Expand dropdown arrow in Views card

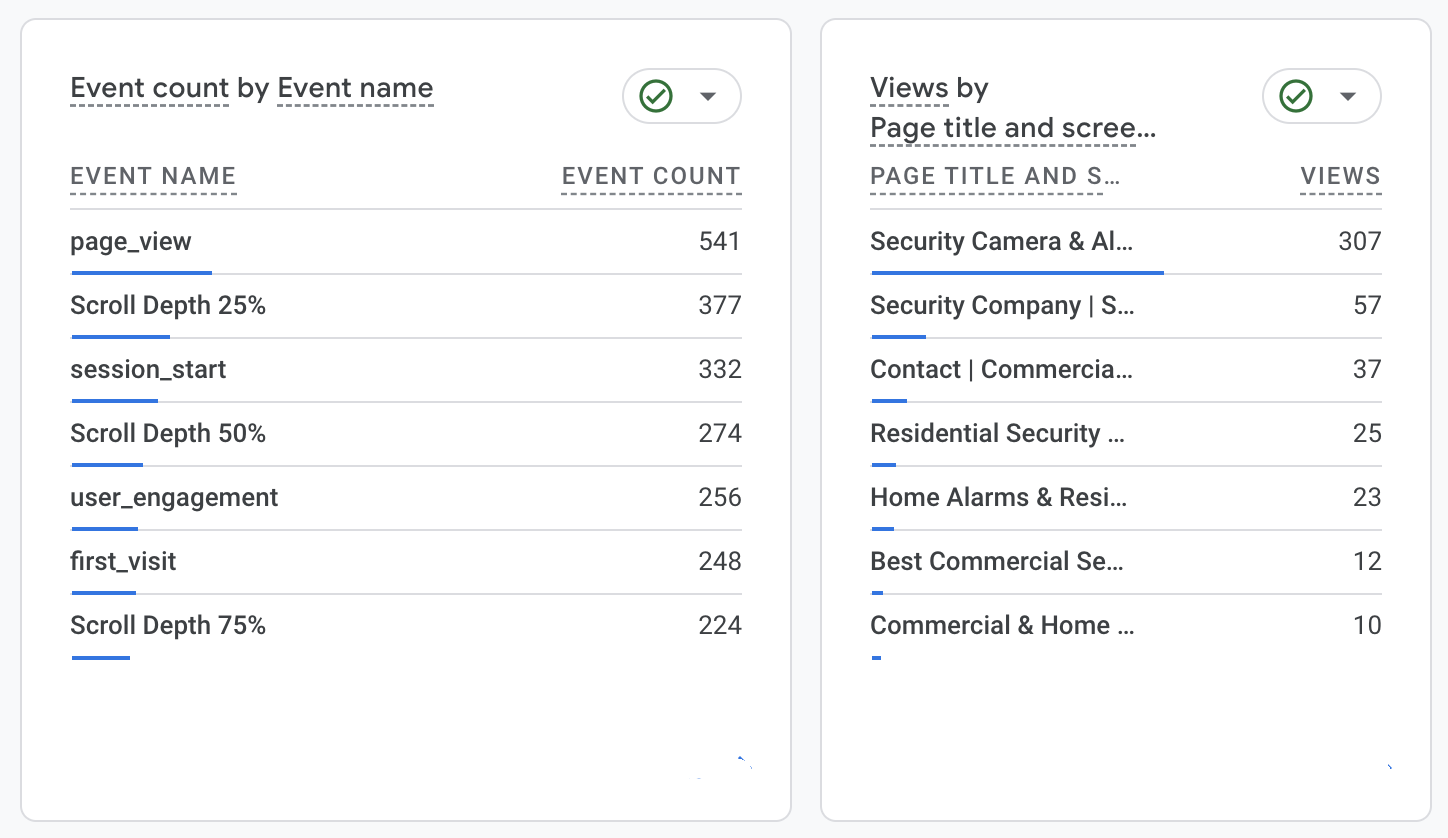(1348, 96)
